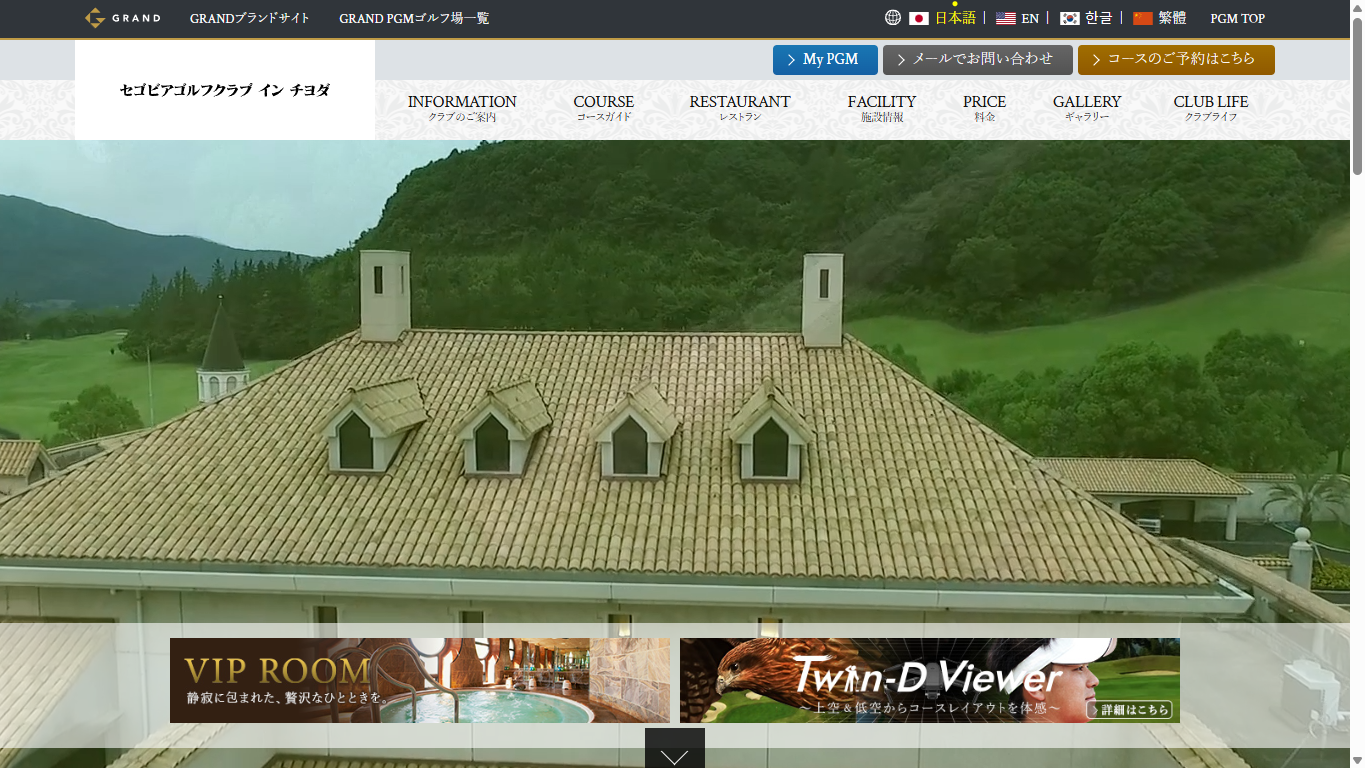Open the COURSE menu
The height and width of the screenshot is (768, 1365).
coord(604,108)
